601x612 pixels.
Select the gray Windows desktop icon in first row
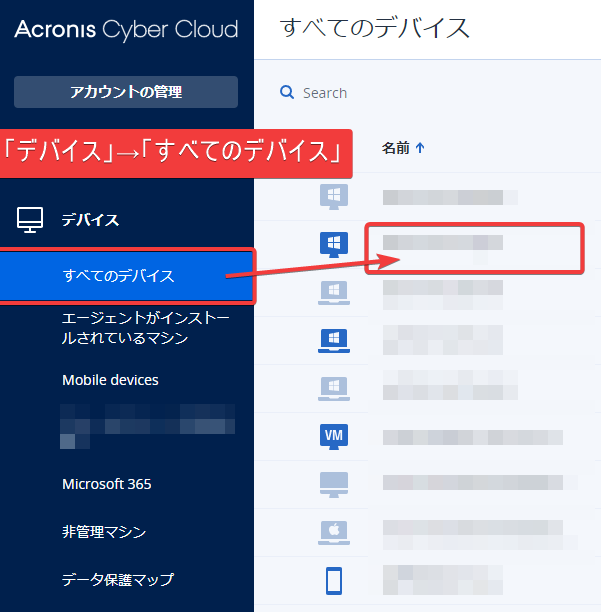pos(333,195)
